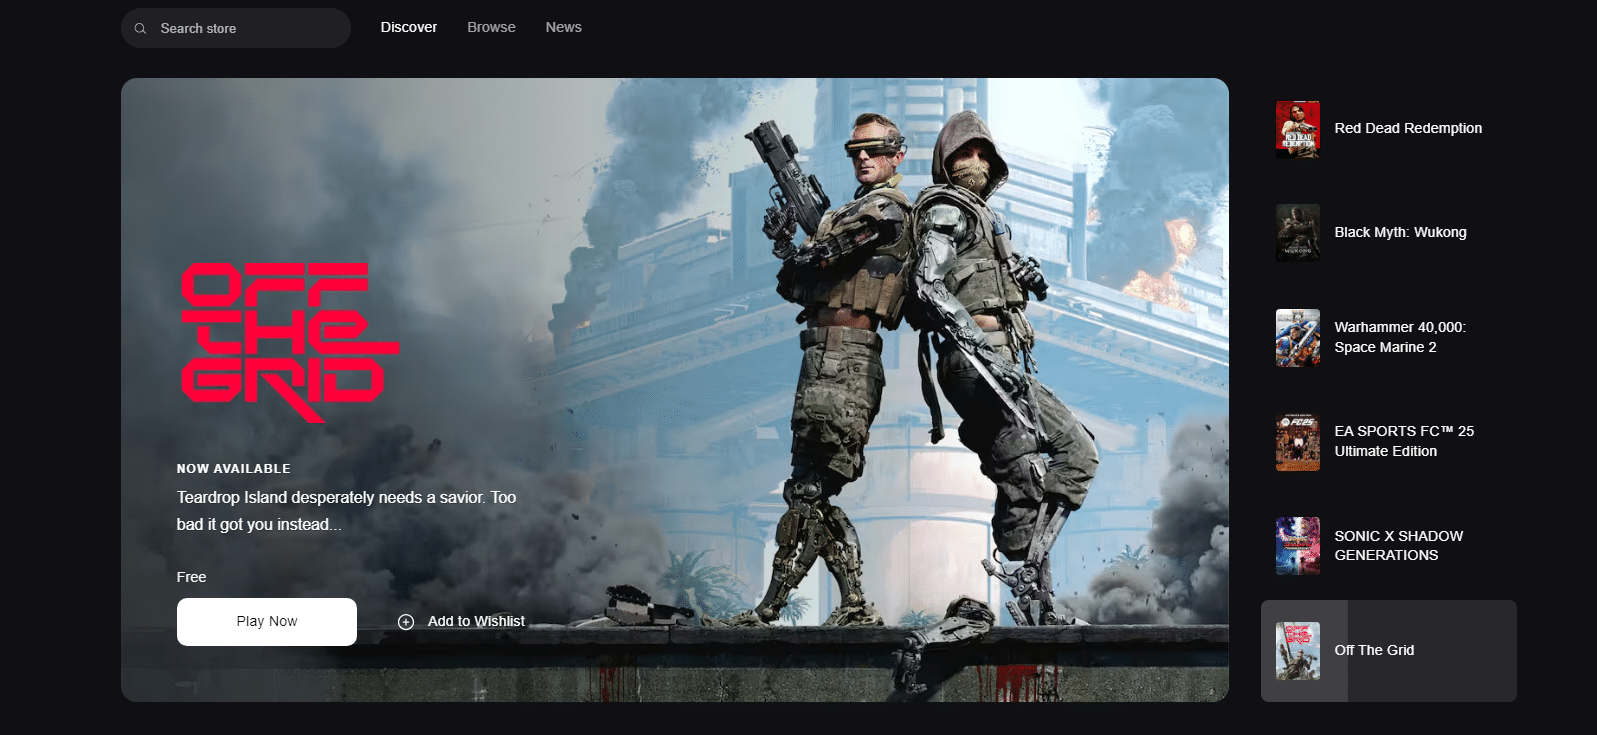Viewport: 1597px width, 735px height.
Task: Click the Play Now button
Action: [x=267, y=622]
